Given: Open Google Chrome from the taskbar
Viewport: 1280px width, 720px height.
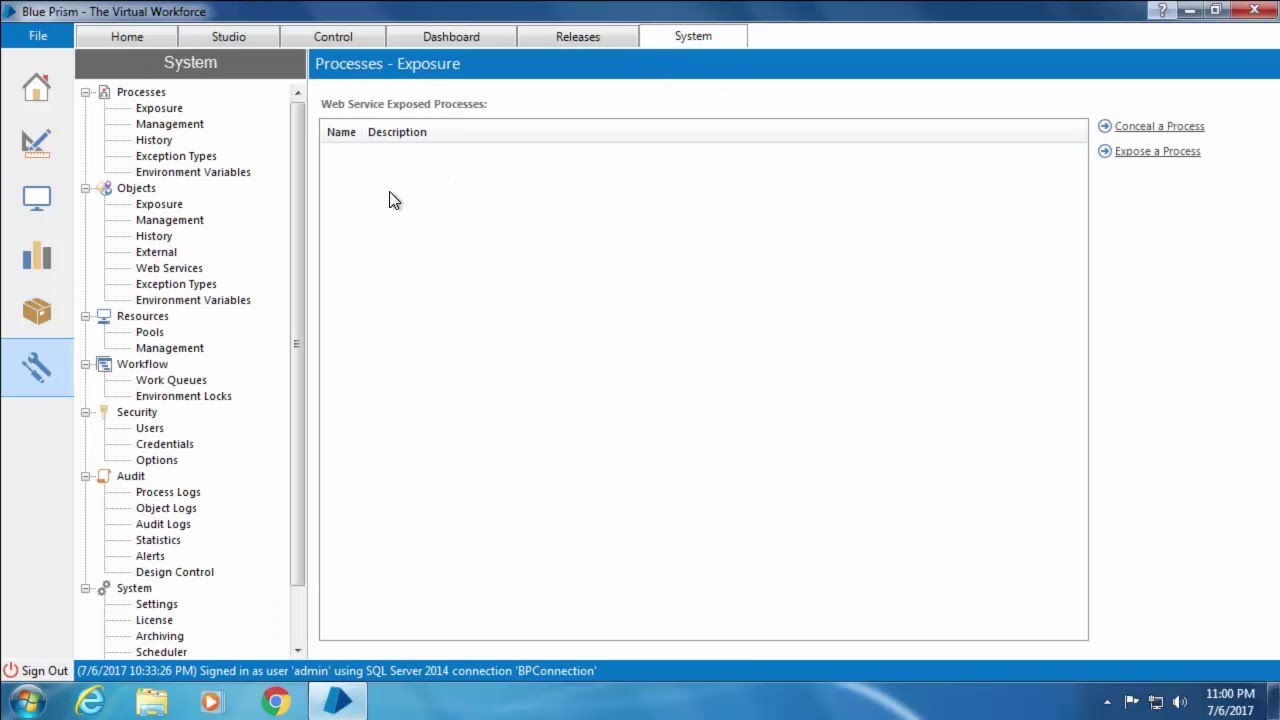Looking at the screenshot, I should [276, 701].
